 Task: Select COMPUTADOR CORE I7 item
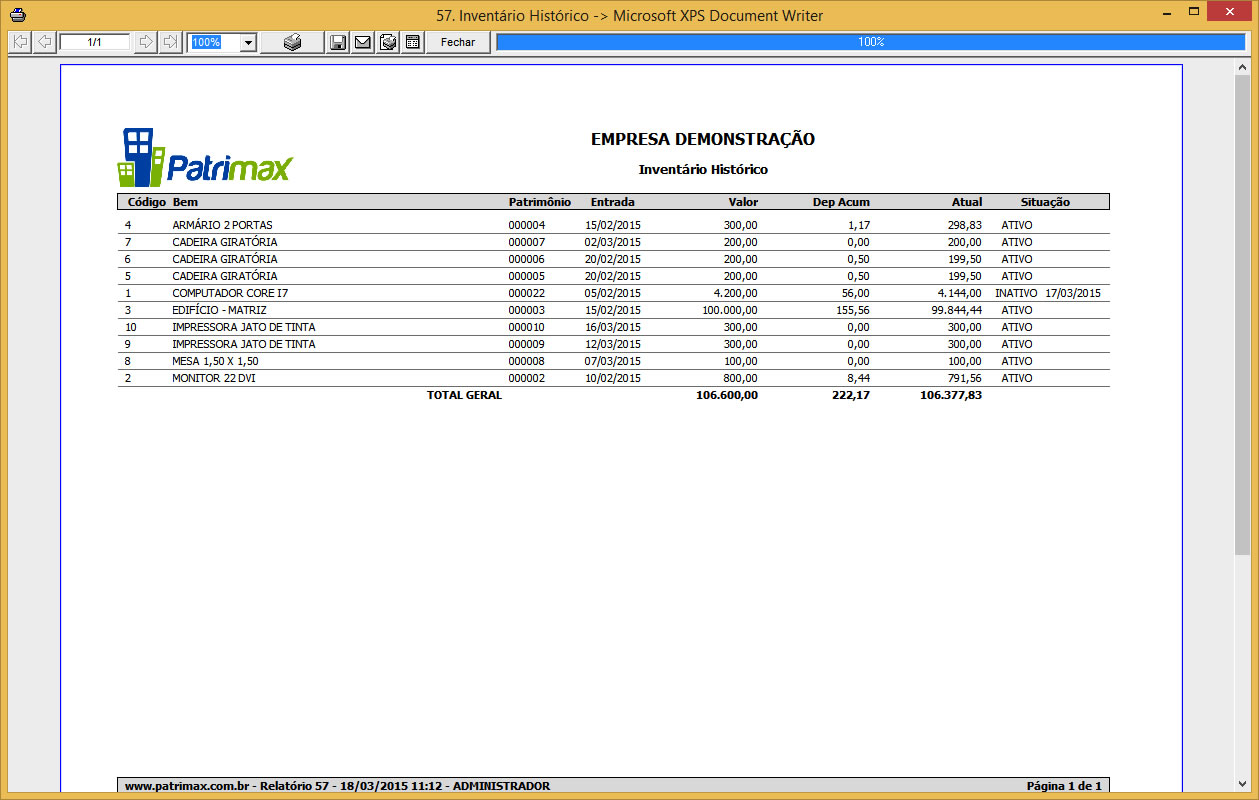tap(230, 293)
